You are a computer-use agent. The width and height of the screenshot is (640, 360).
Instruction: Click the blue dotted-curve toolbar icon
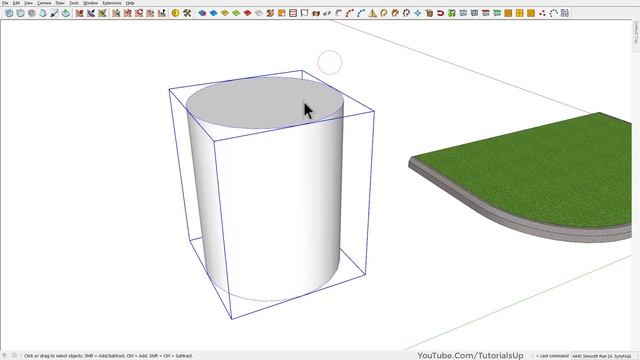pyautogui.click(x=361, y=13)
